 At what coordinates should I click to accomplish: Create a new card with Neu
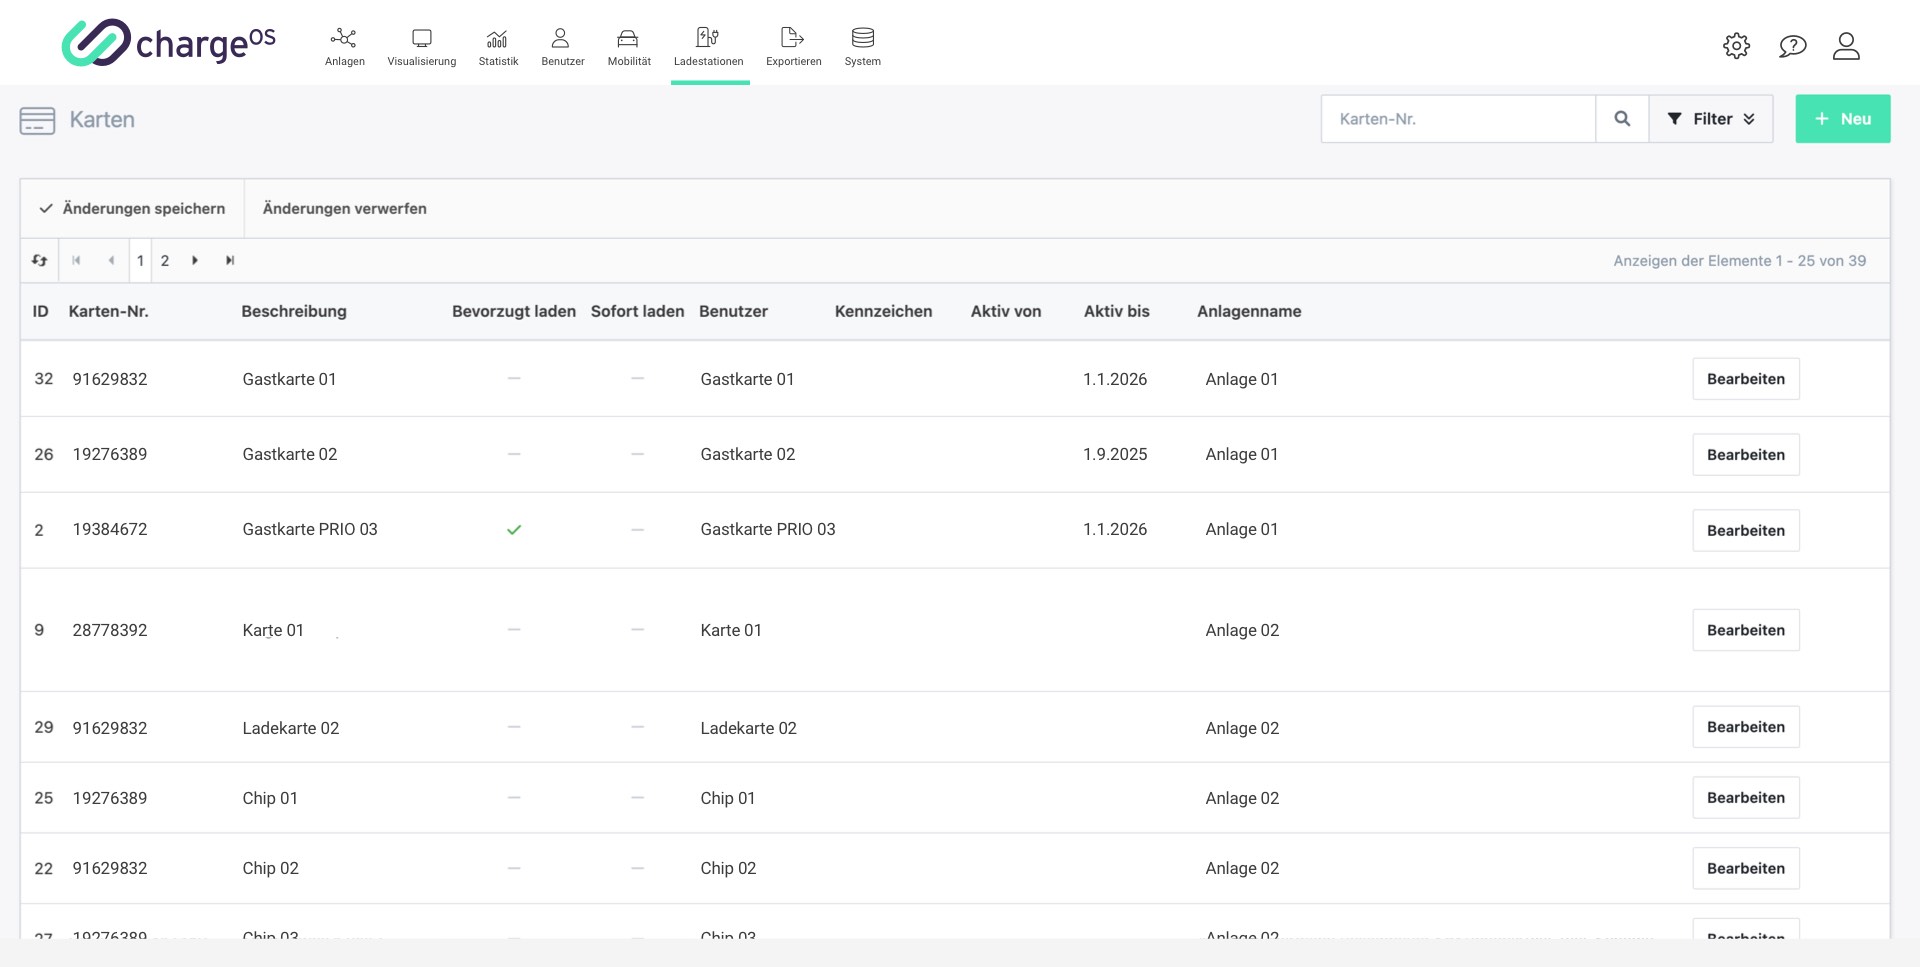click(1842, 119)
